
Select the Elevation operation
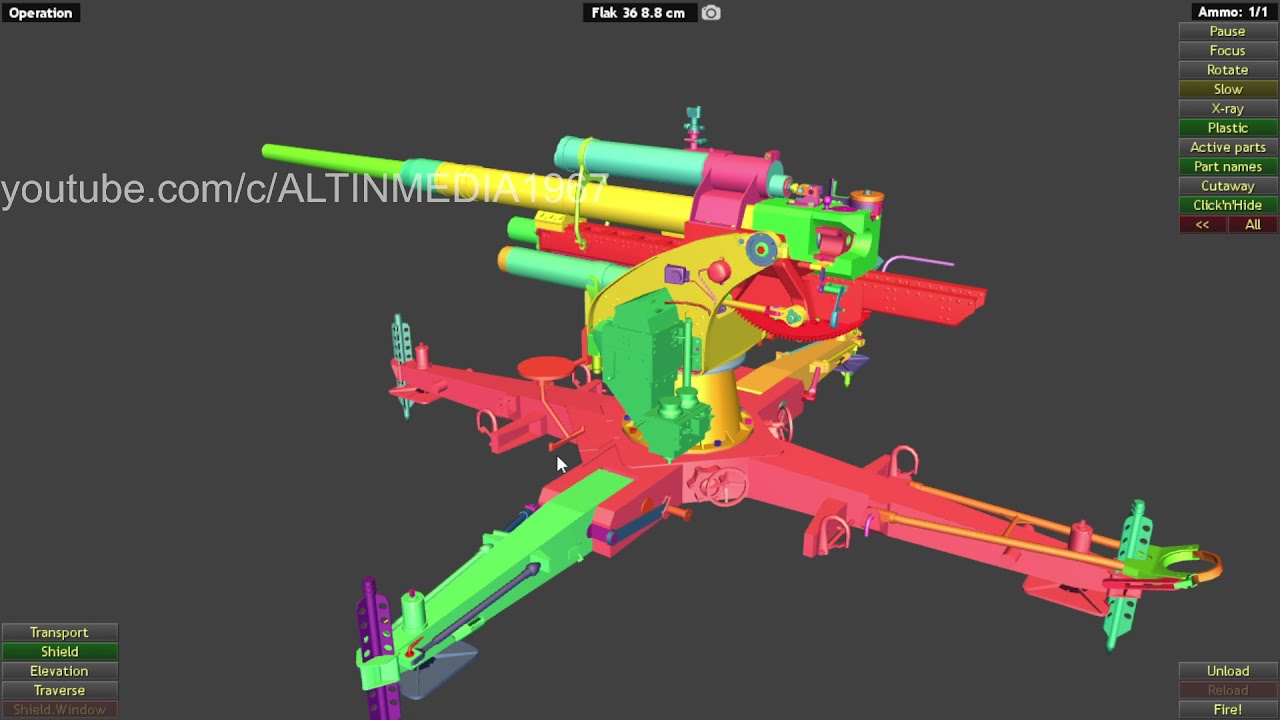[59, 671]
